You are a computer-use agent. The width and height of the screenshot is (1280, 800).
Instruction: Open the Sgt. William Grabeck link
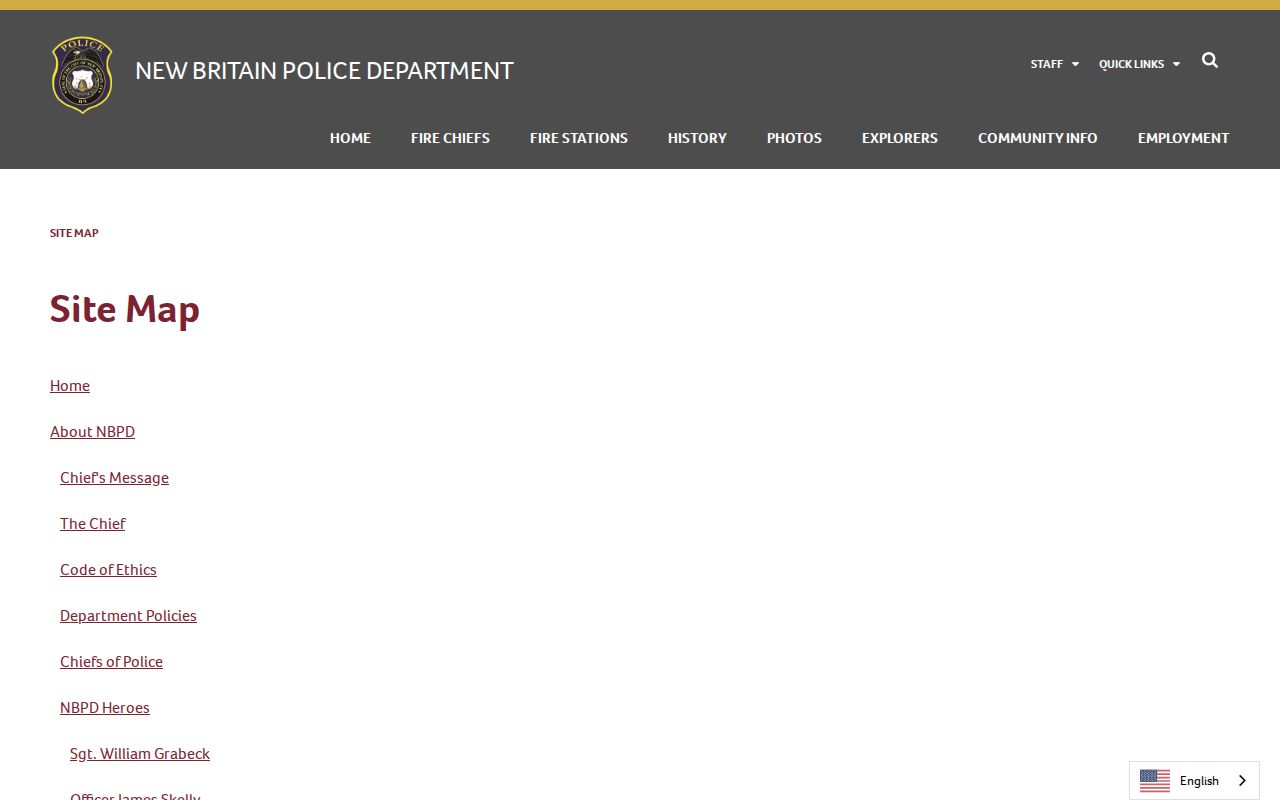coord(140,754)
